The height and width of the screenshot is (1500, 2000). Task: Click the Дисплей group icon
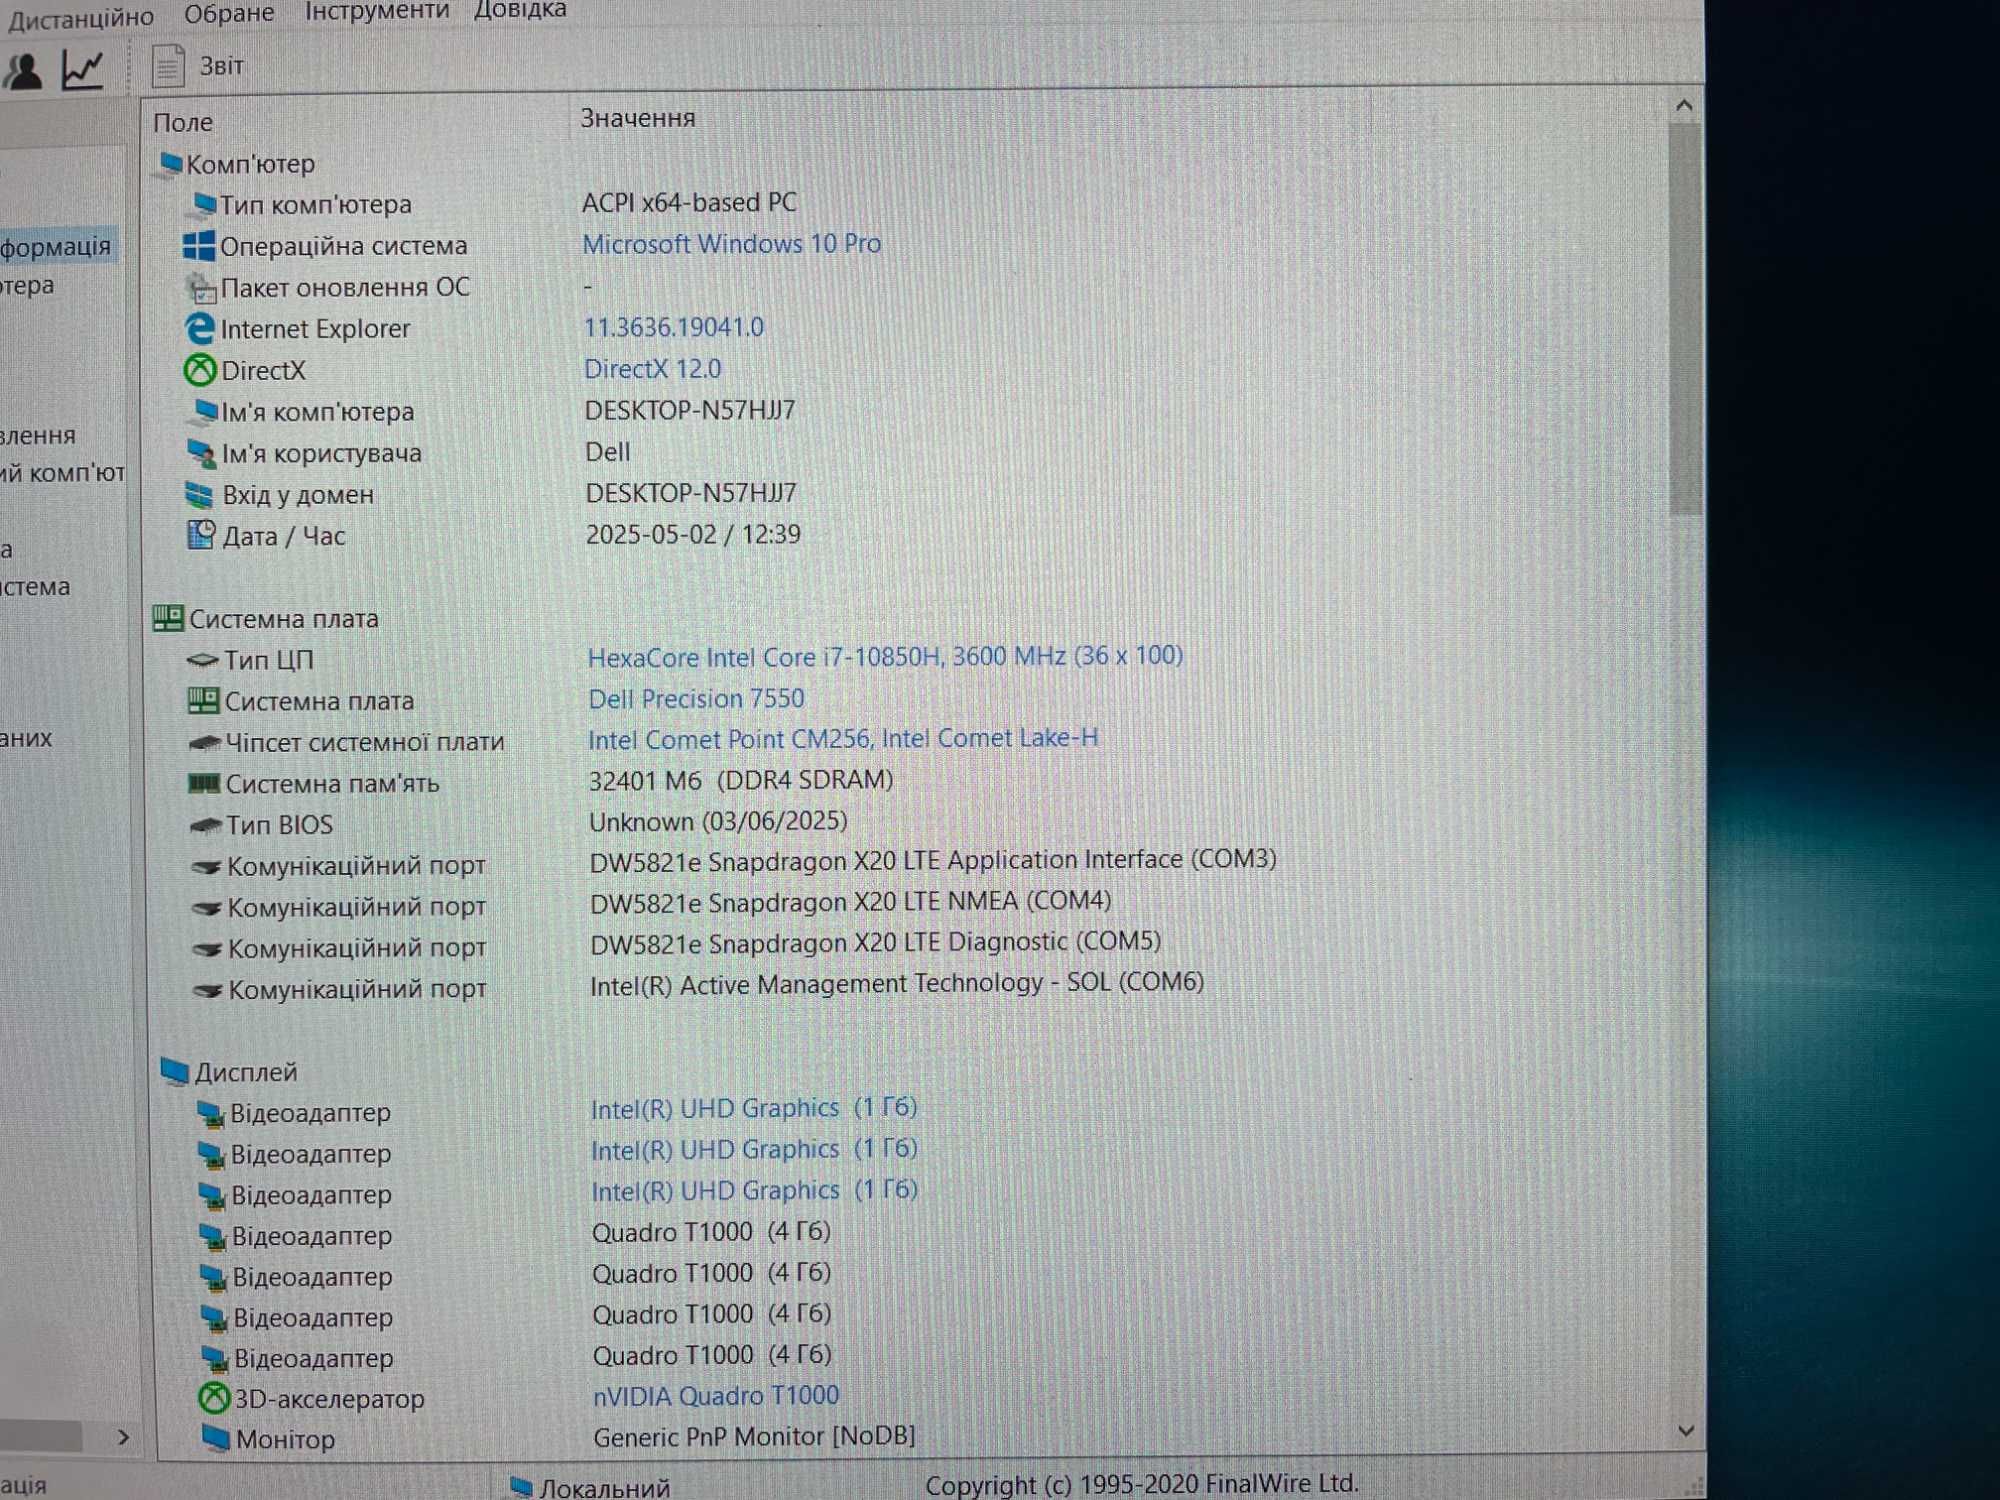pyautogui.click(x=175, y=1072)
